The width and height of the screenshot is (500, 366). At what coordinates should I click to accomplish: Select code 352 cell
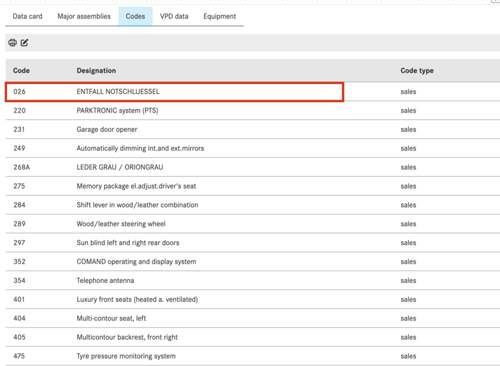pyautogui.click(x=19, y=262)
